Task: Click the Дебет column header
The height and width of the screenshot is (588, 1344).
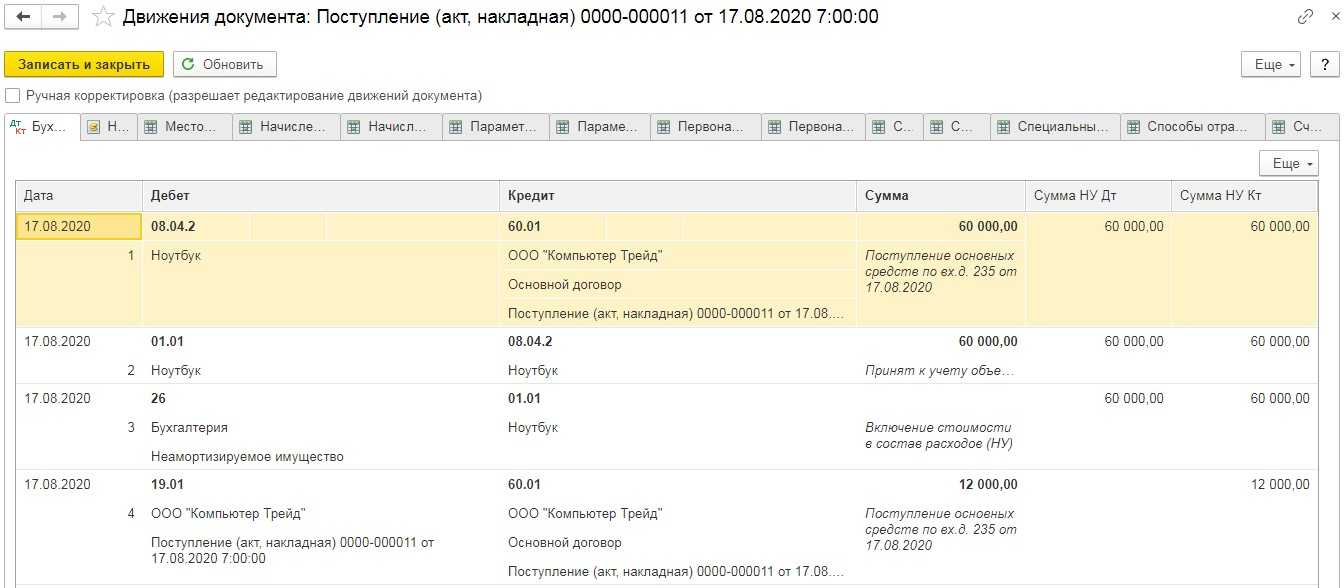Action: 321,196
